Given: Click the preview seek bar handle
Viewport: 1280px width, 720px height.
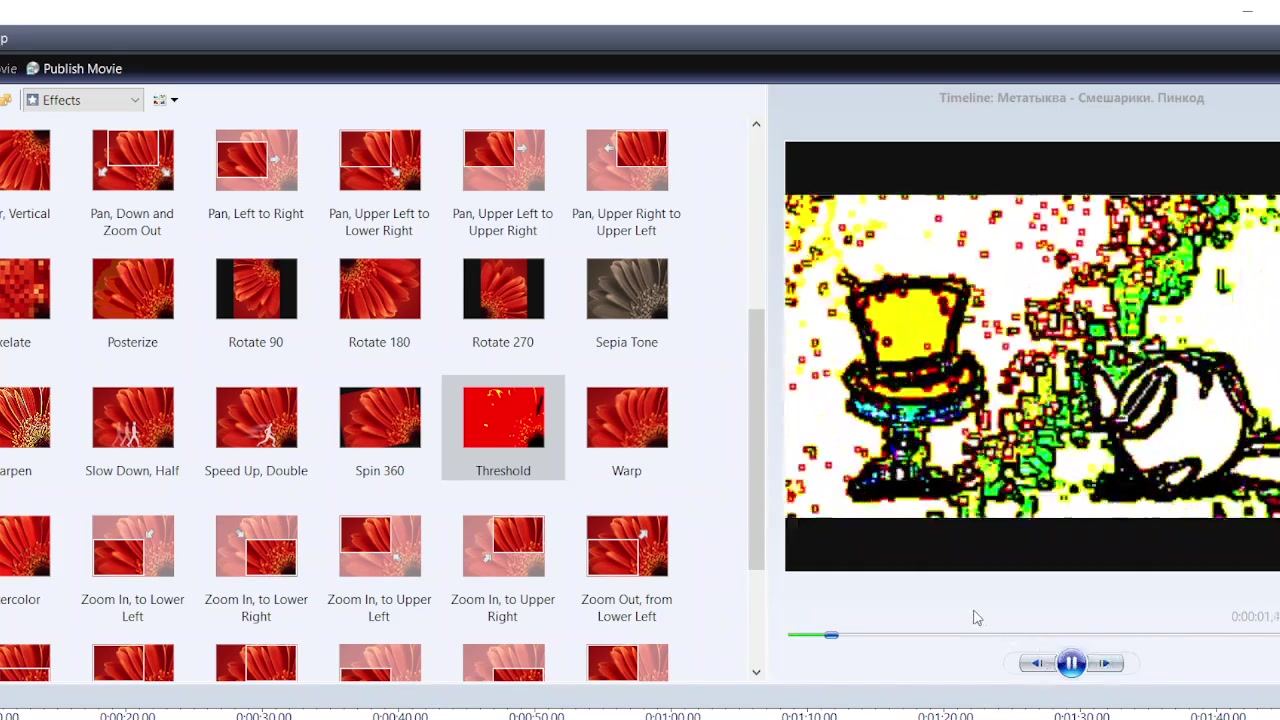Looking at the screenshot, I should coord(831,635).
